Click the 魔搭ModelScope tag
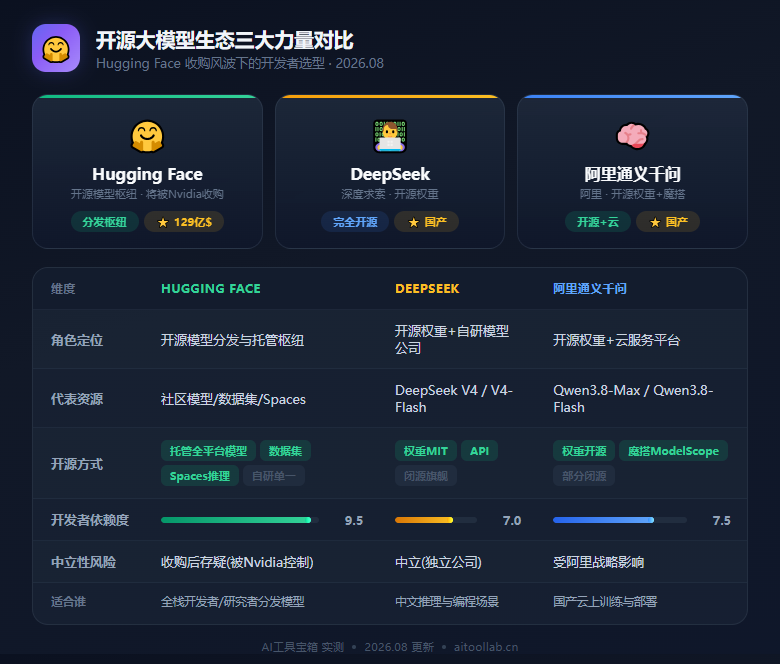Viewport: 780px width, 664px height. (x=674, y=451)
